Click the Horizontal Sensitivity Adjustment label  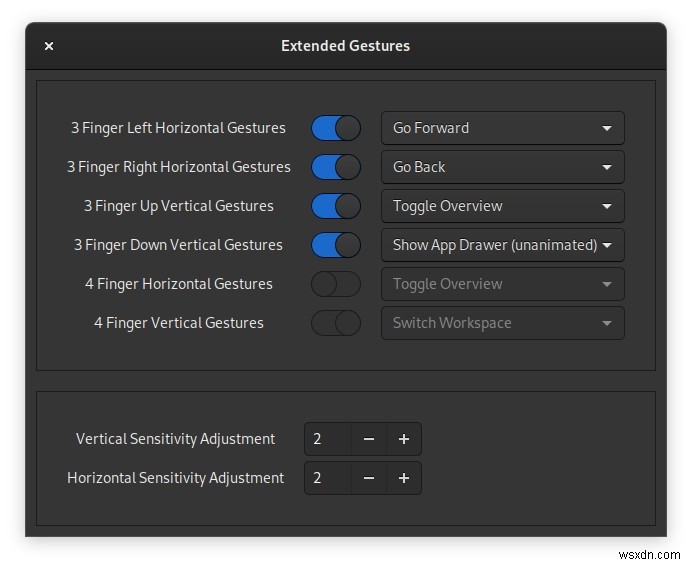(x=175, y=478)
